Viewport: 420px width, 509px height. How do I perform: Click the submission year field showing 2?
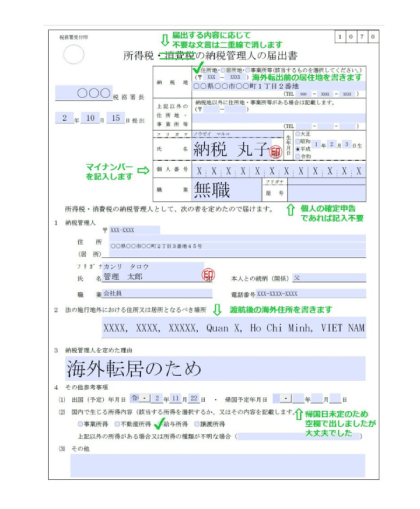point(64,118)
